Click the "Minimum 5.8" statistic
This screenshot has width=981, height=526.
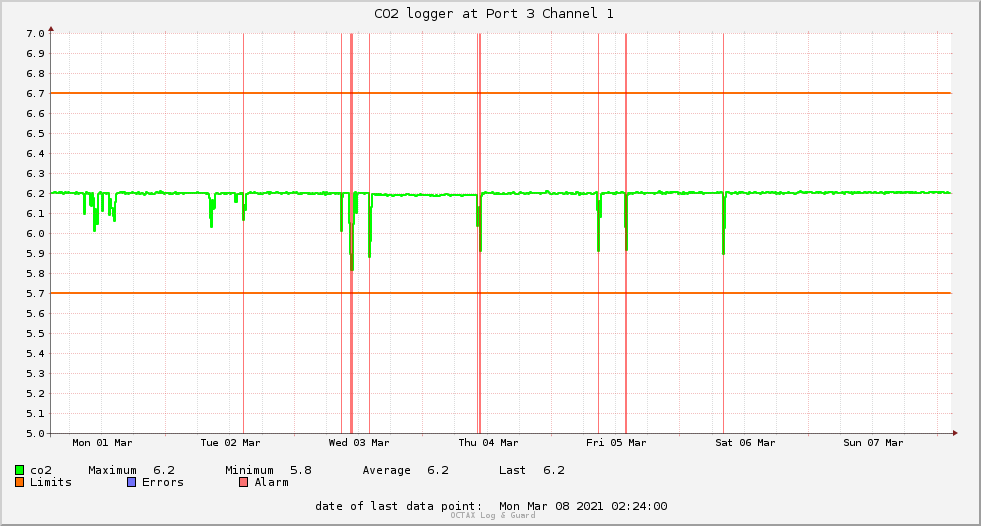[x=268, y=470]
